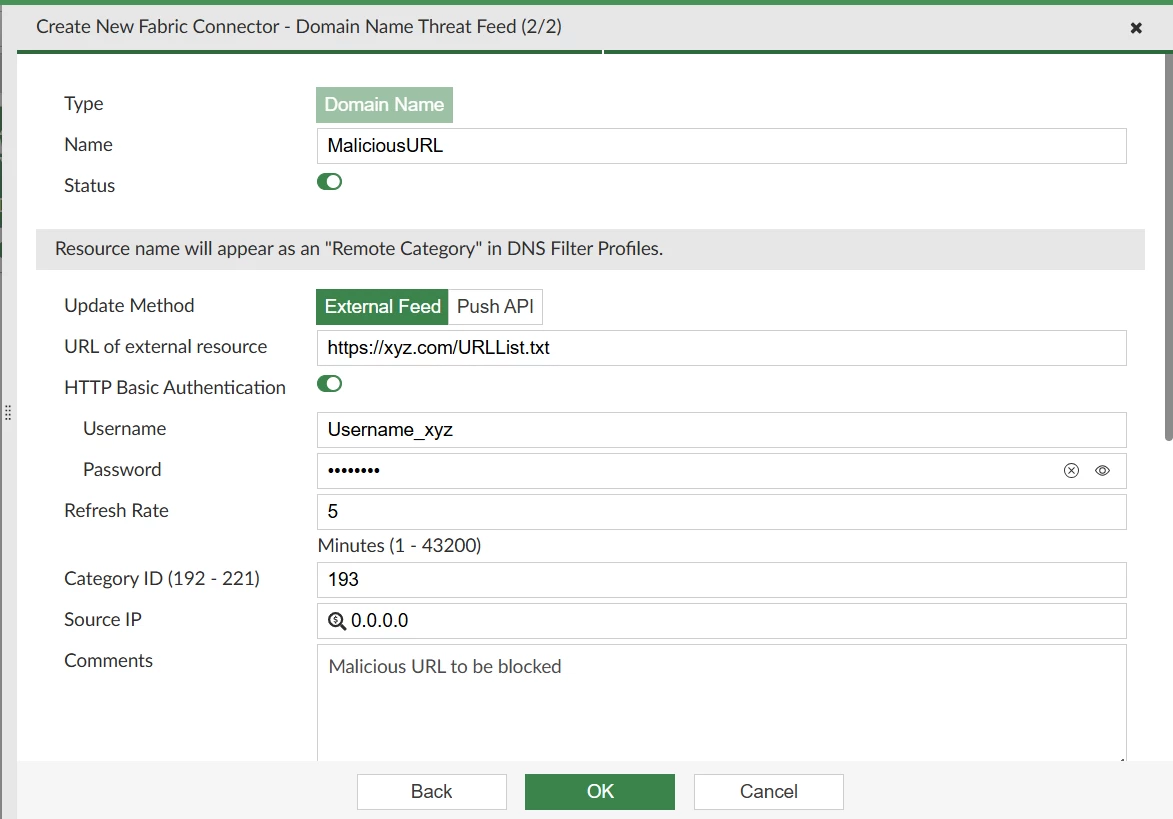1173x819 pixels.
Task: Click the Remote Category info message text
Action: click(x=359, y=249)
